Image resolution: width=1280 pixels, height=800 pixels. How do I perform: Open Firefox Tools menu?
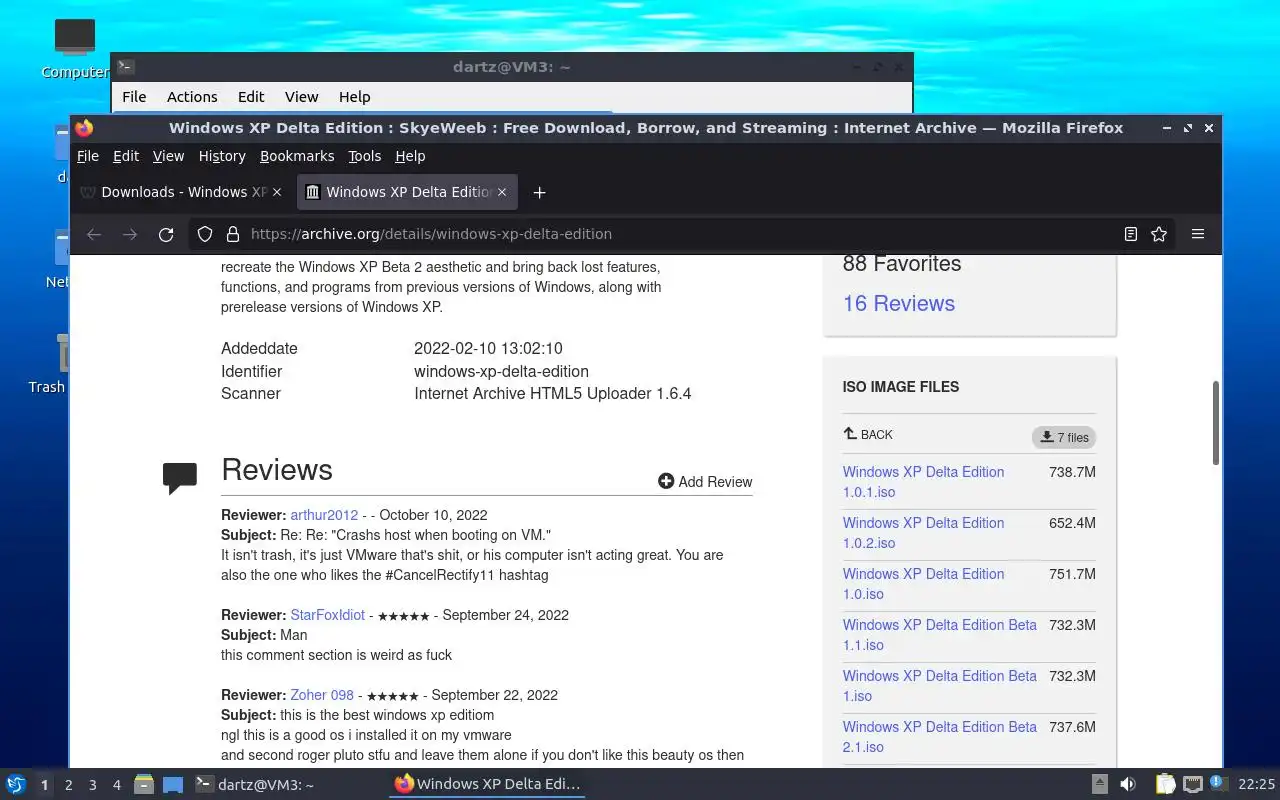point(365,156)
